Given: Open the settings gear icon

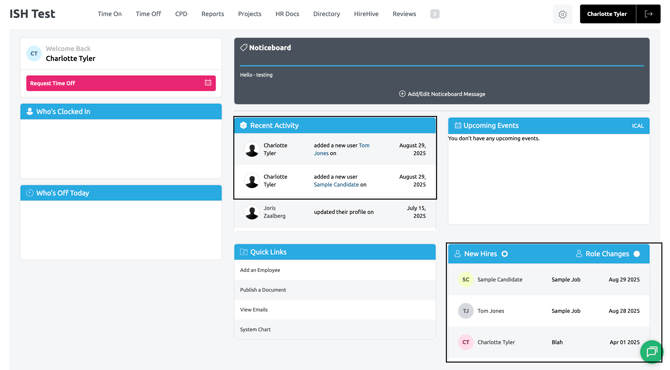Looking at the screenshot, I should point(562,14).
